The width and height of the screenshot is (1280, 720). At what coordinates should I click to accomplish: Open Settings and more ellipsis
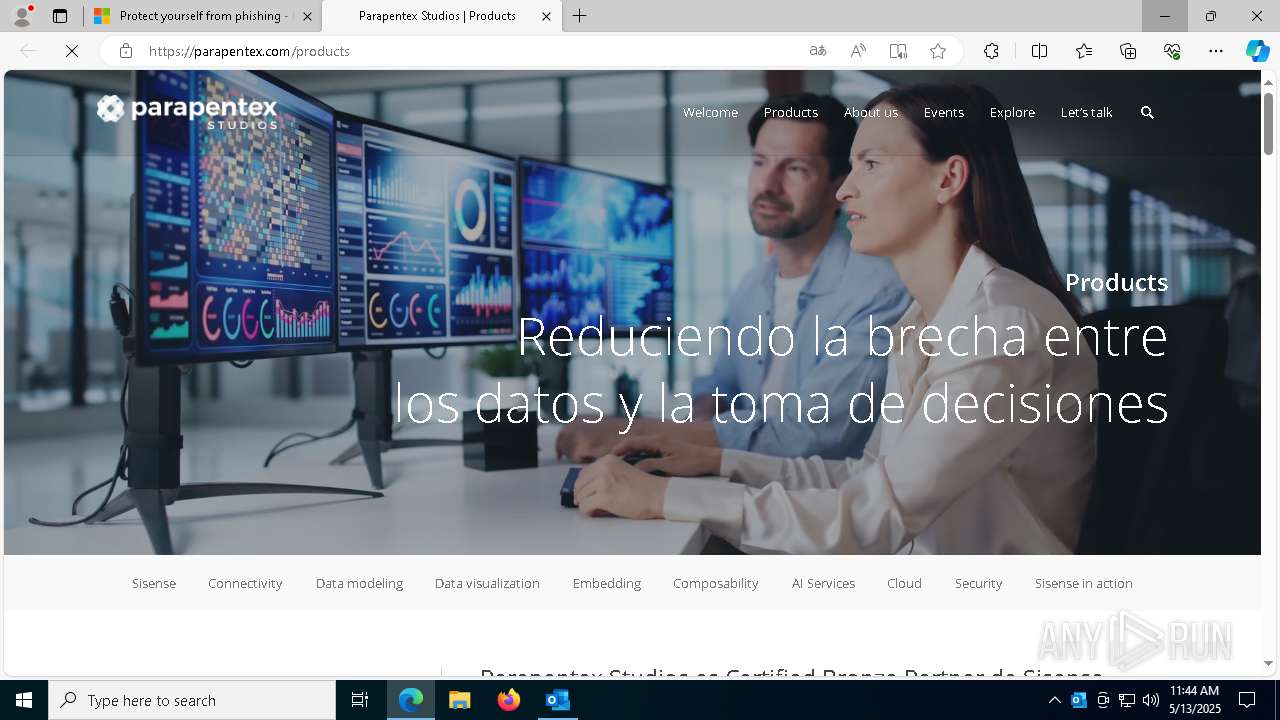(x=1216, y=51)
